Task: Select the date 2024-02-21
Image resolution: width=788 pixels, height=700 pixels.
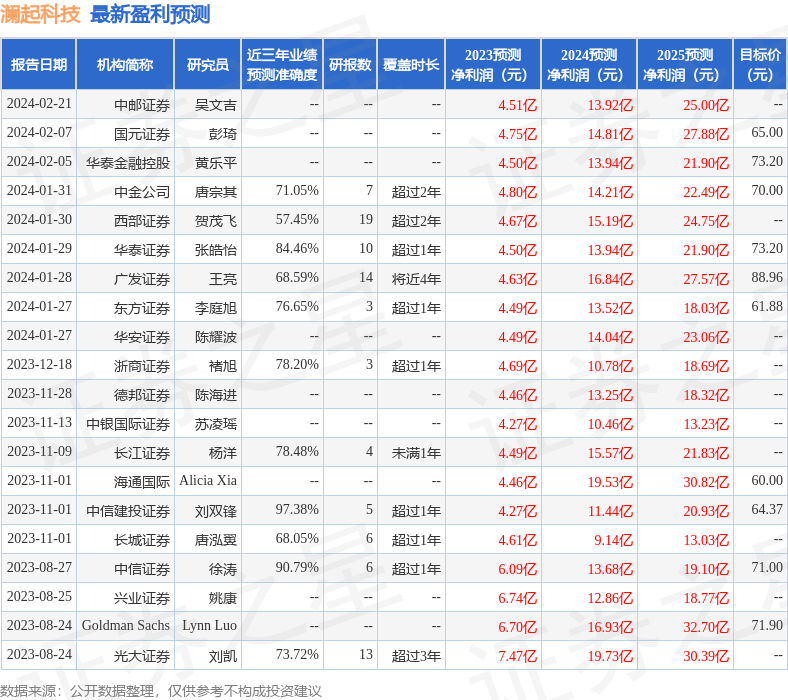Action: (39, 104)
